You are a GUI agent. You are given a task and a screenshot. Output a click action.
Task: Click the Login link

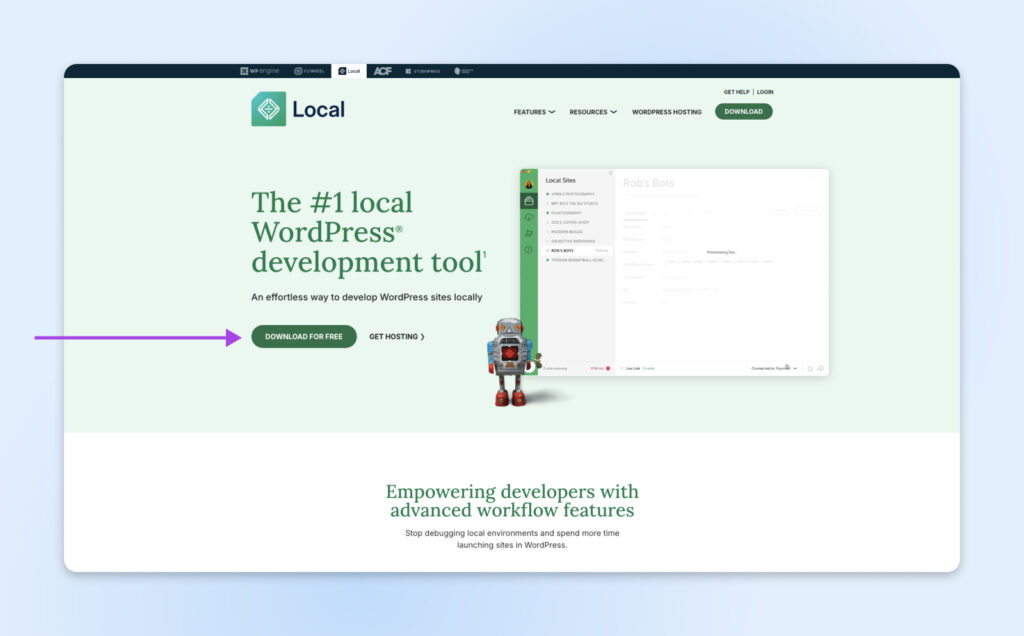[x=765, y=92]
